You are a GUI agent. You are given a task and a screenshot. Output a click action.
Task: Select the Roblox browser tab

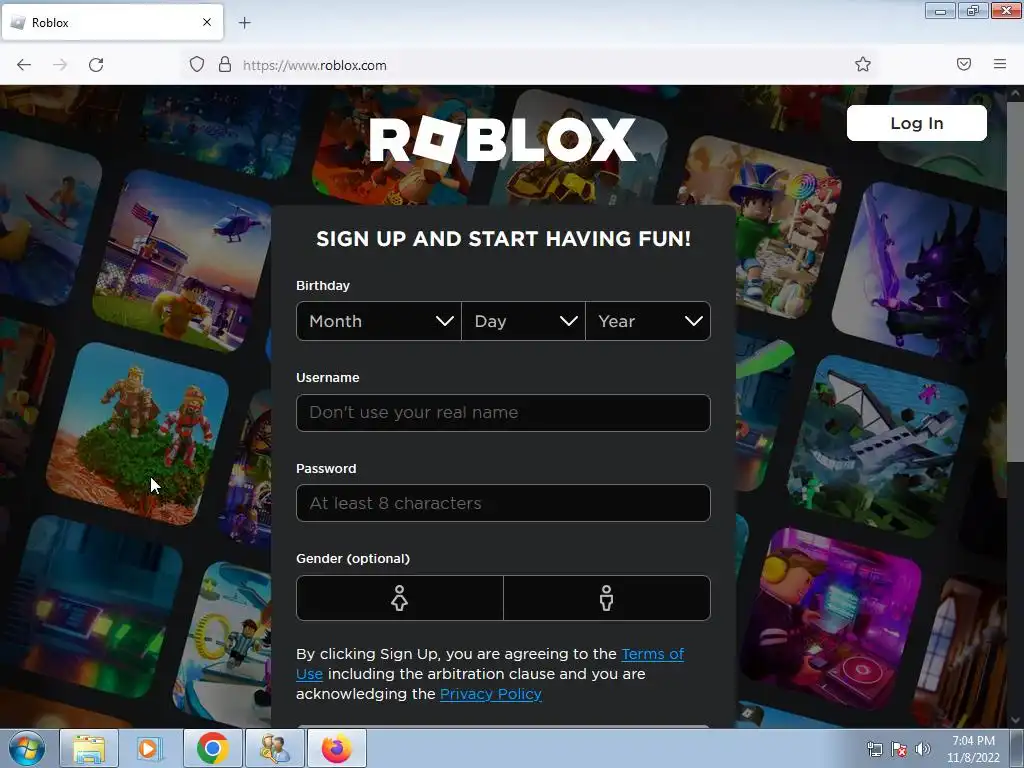[112, 22]
